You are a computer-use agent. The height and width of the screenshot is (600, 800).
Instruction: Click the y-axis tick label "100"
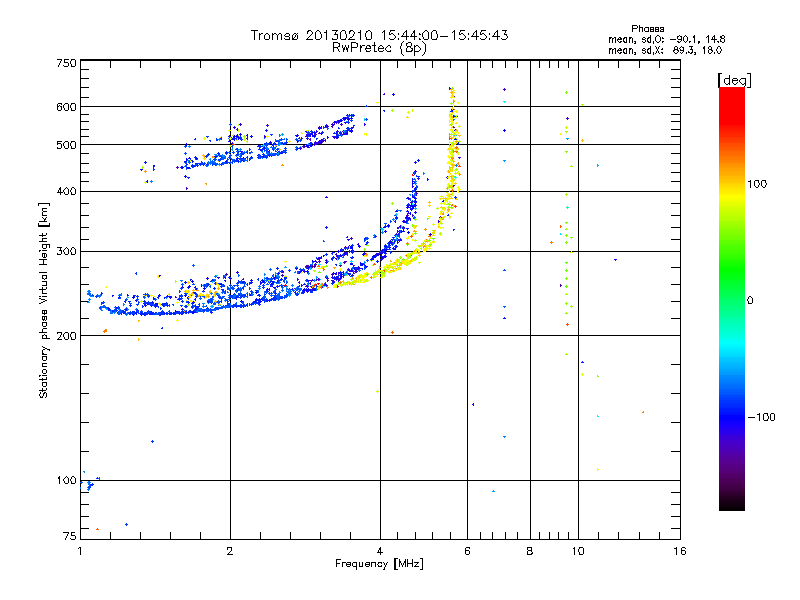[x=66, y=480]
